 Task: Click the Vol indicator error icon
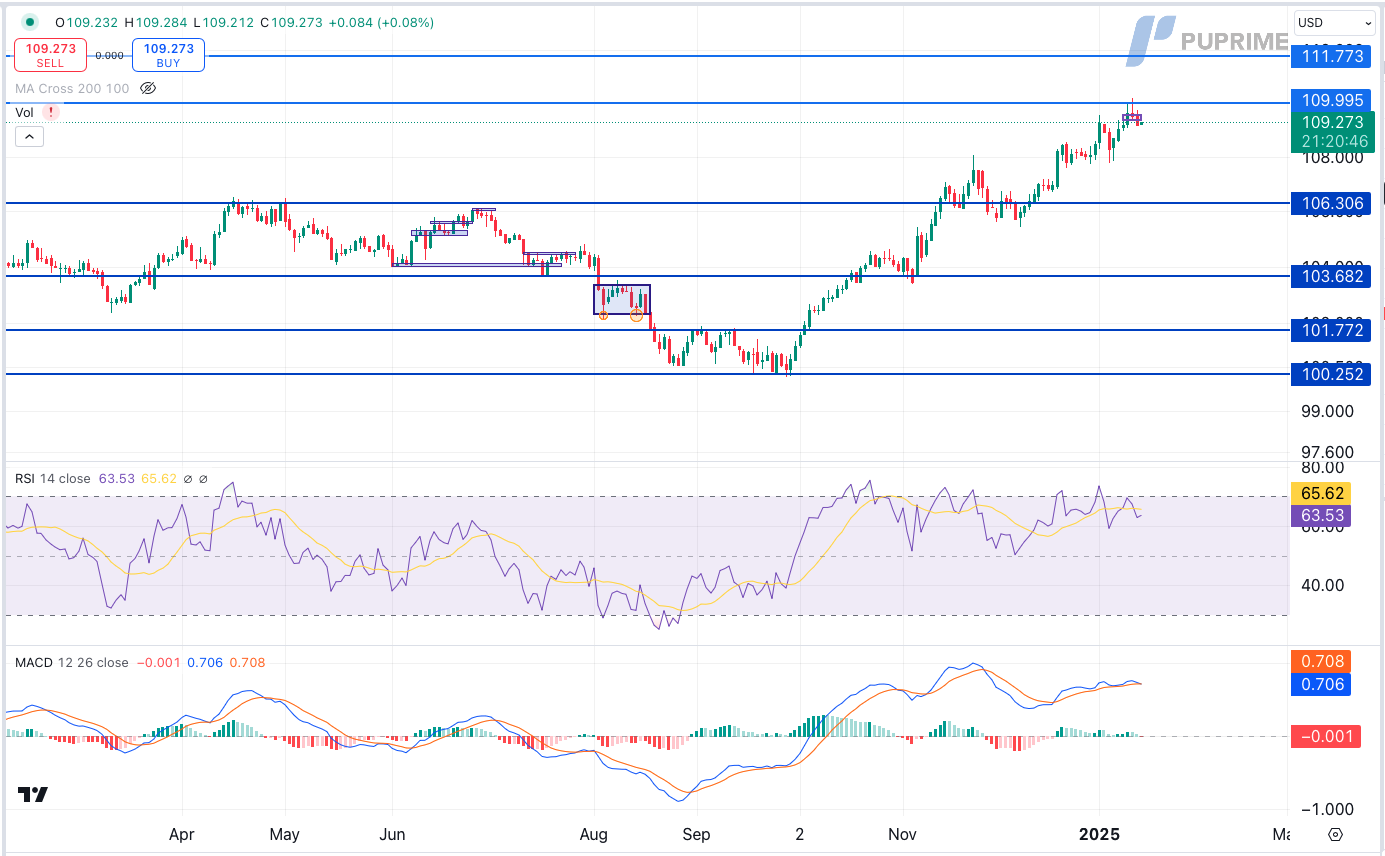pyautogui.click(x=51, y=113)
